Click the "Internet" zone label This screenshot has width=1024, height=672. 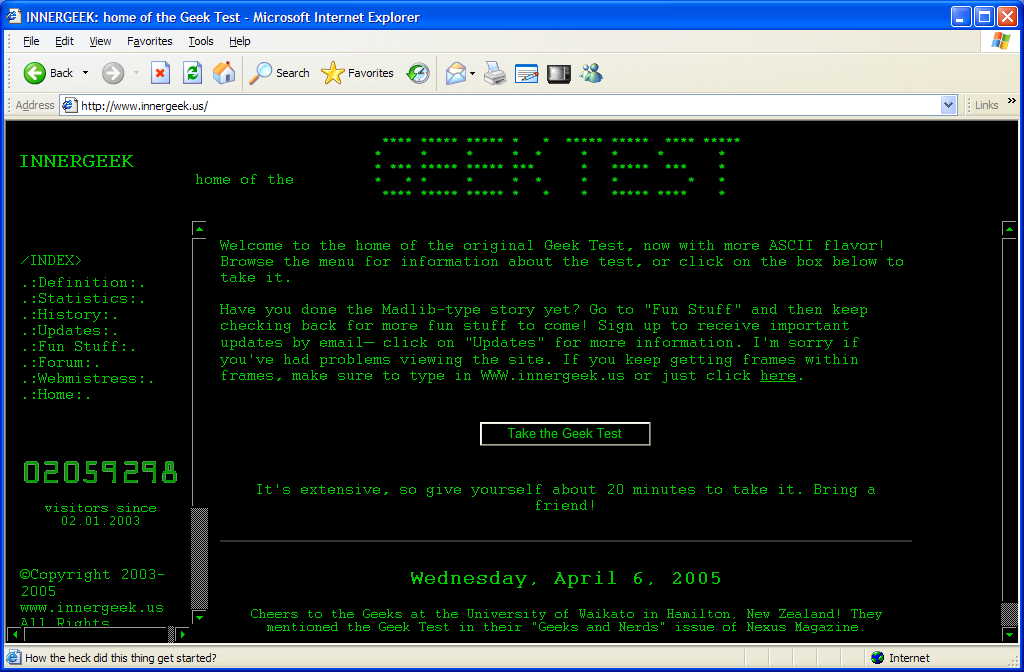[x=909, y=658]
